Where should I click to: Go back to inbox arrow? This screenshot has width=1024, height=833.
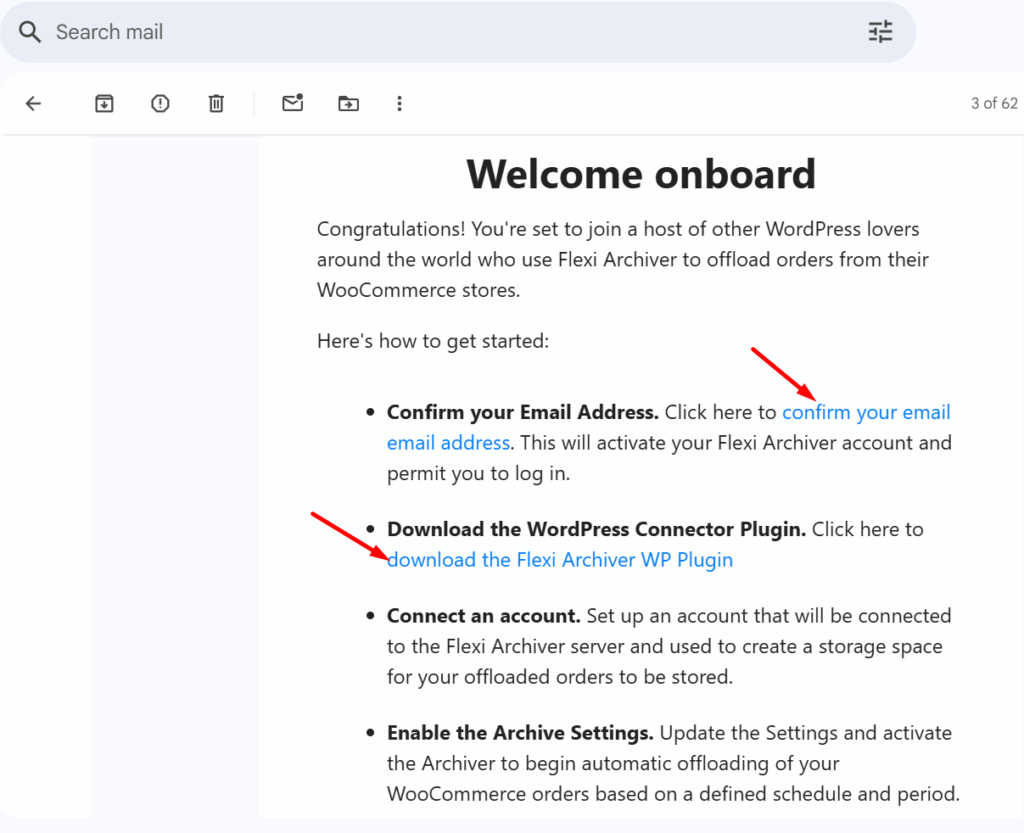(x=33, y=103)
